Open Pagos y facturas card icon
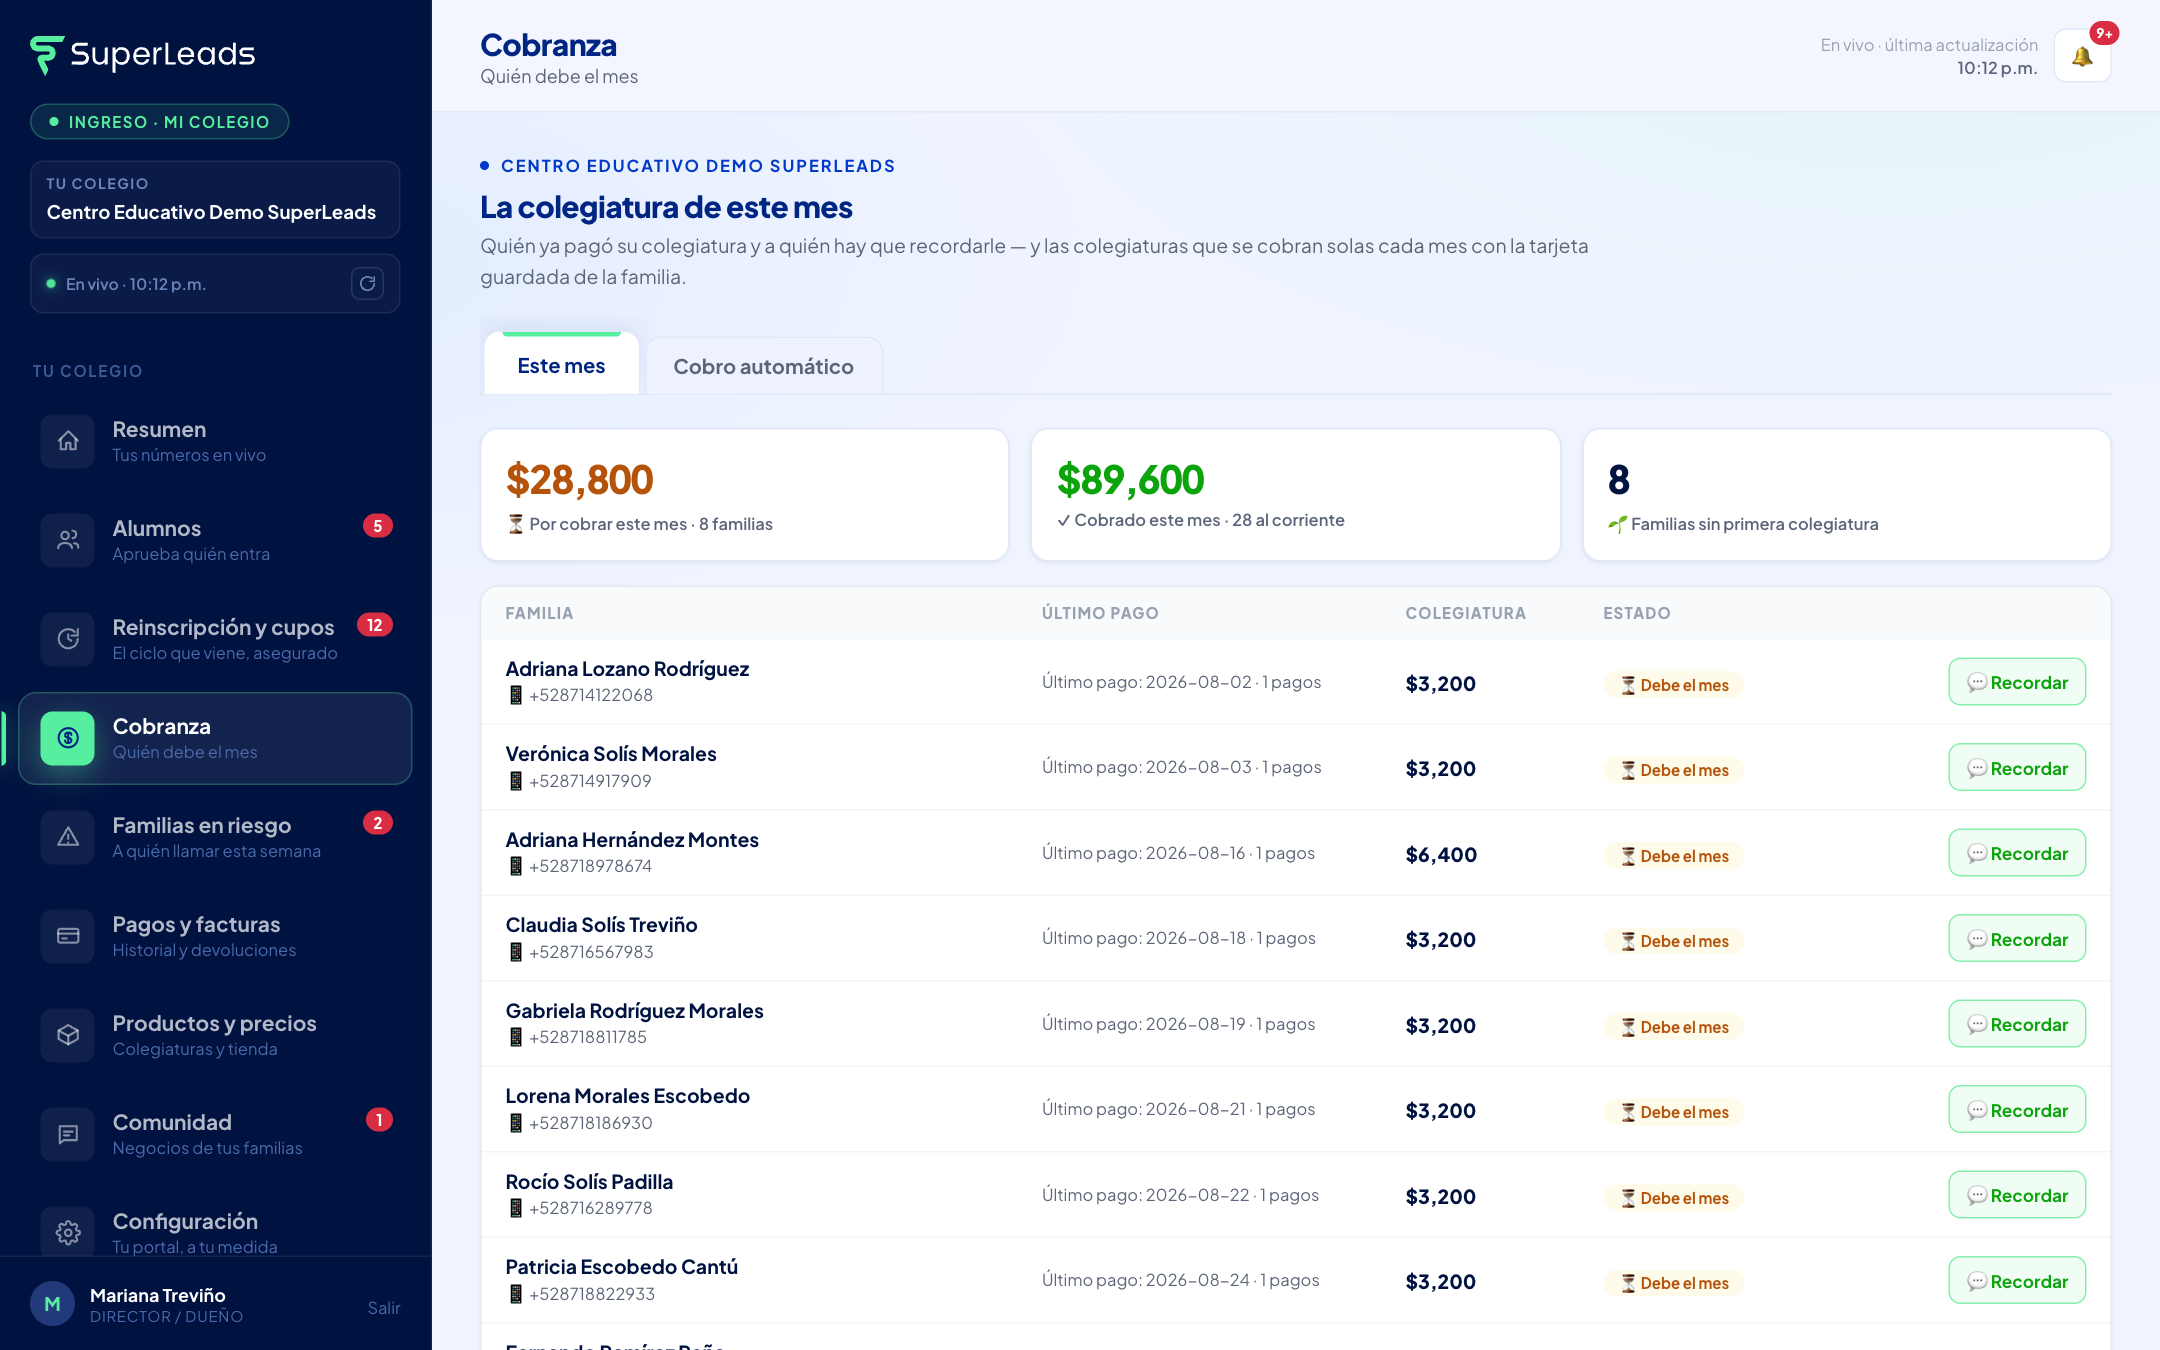This screenshot has height=1350, width=2160. tap(68, 936)
